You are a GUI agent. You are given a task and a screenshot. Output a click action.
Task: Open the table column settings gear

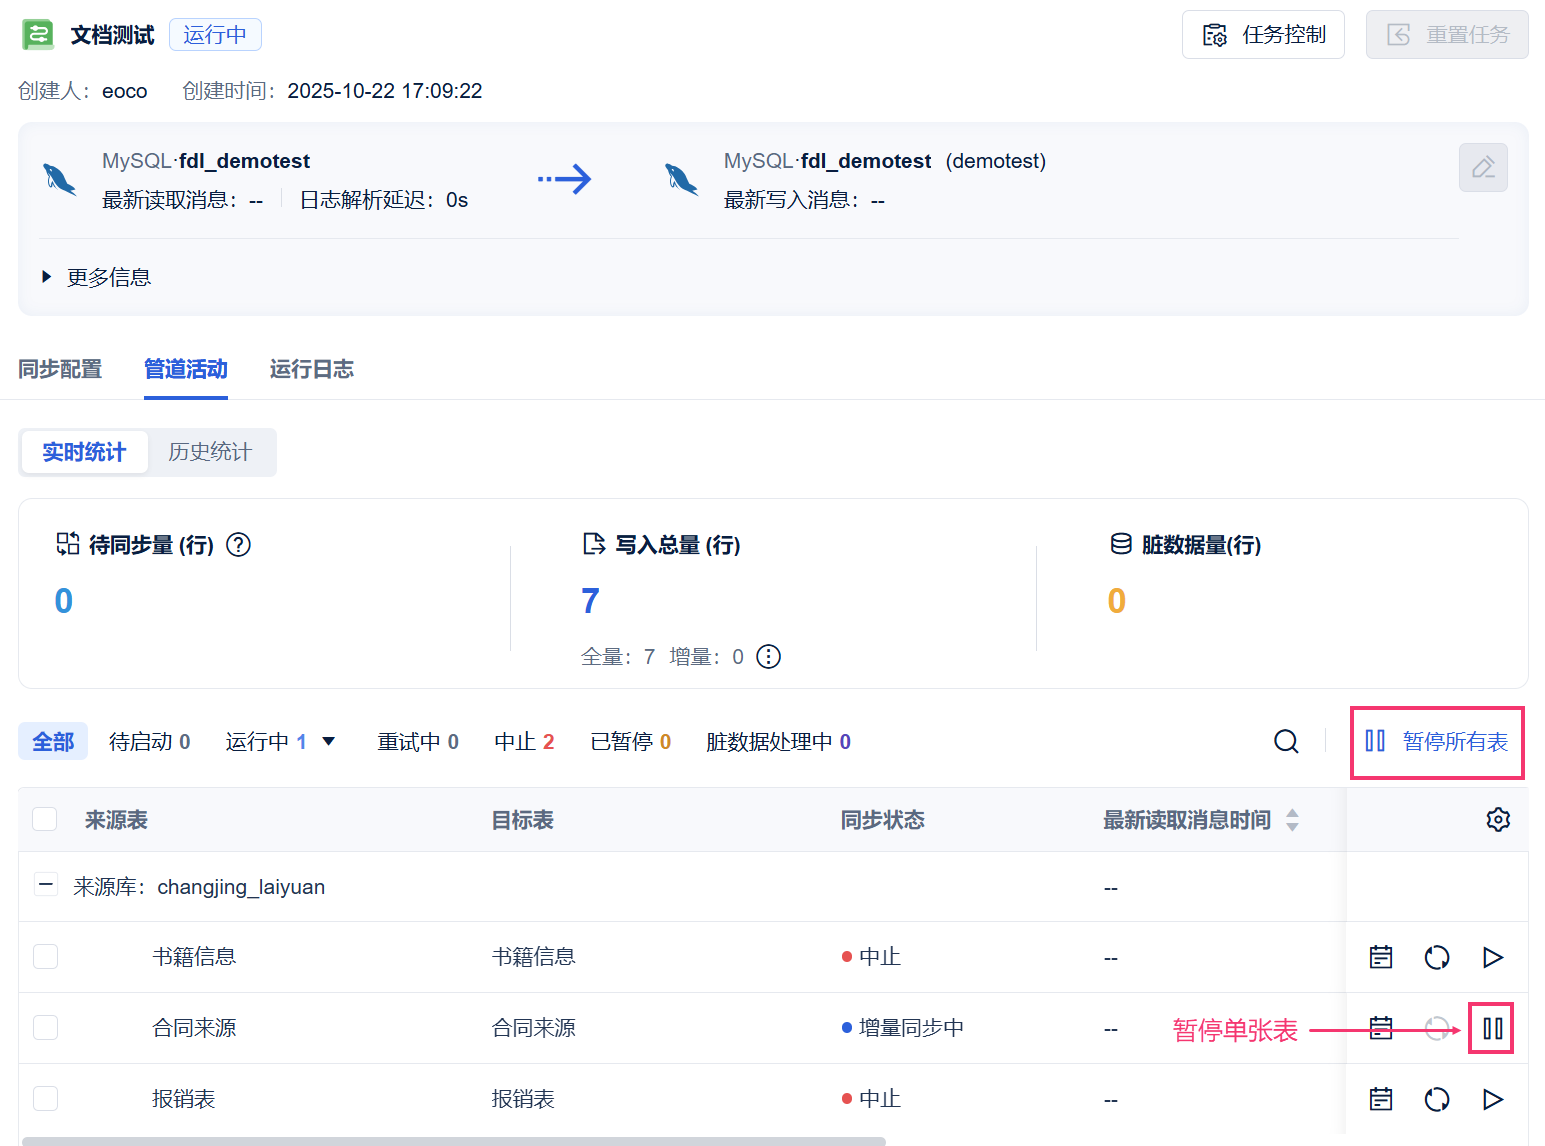click(1498, 820)
